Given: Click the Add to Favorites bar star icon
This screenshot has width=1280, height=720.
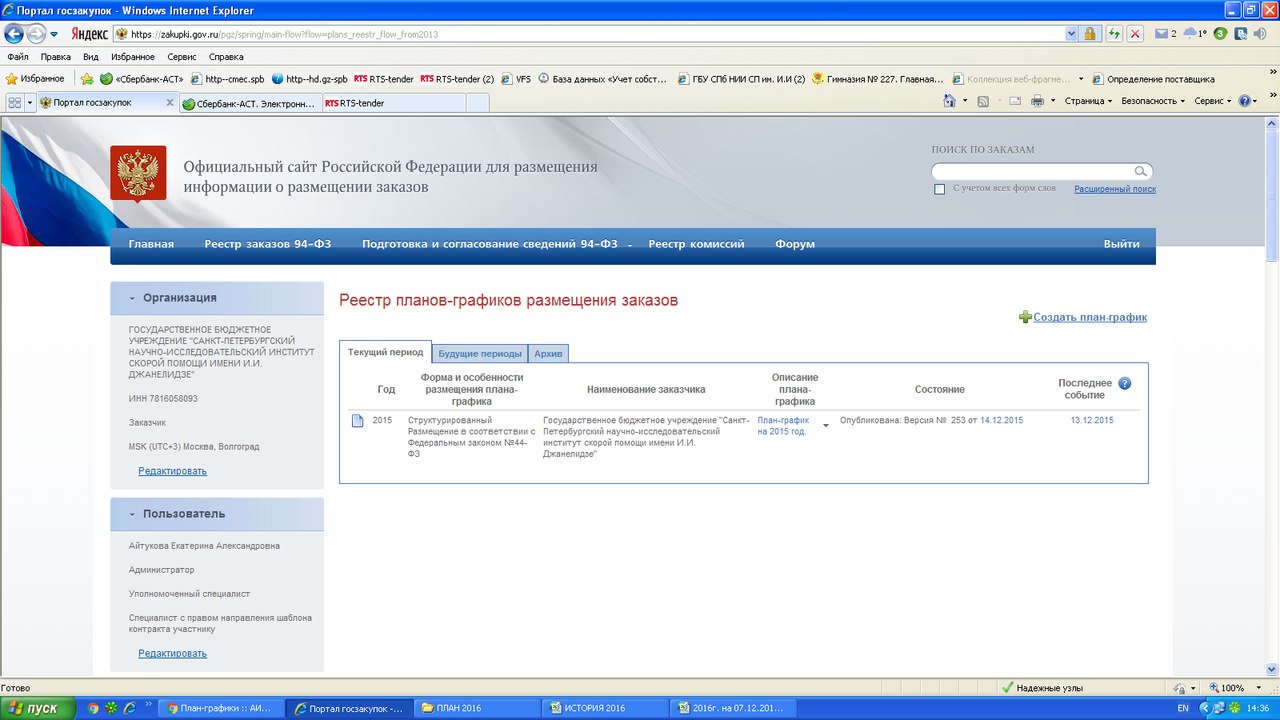Looking at the screenshot, I should pyautogui.click(x=87, y=79).
